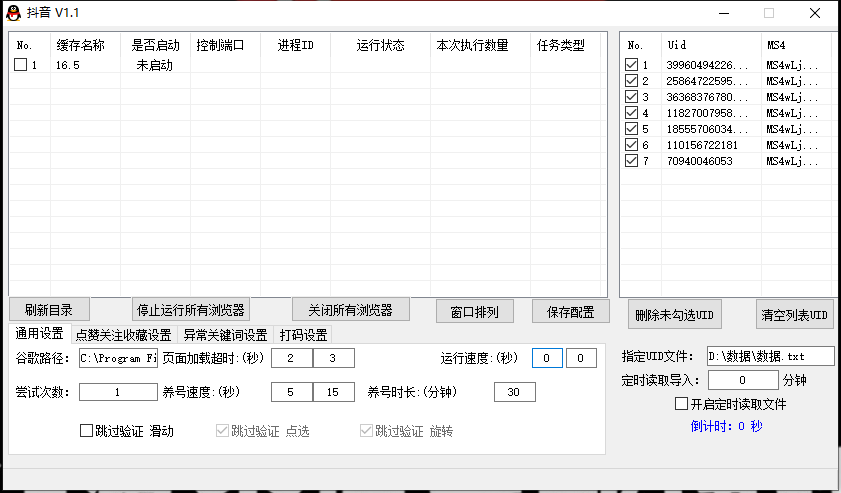The image size is (841, 493).
Task: Click the 指定UID文件 path field
Action: [771, 356]
